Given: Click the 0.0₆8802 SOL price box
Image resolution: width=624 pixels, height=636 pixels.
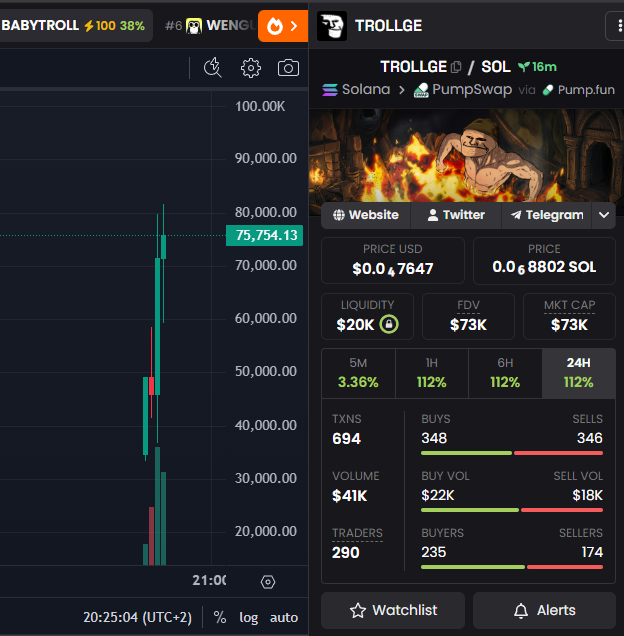Looking at the screenshot, I should pos(544,260).
